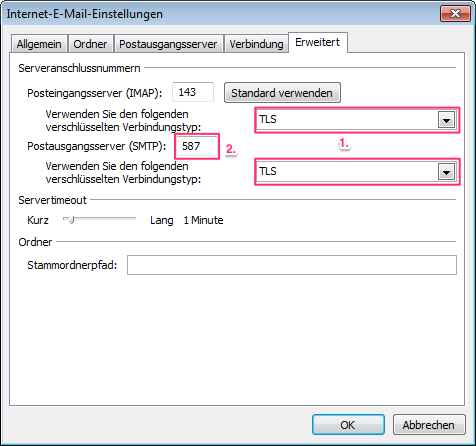The image size is (476, 446).
Task: Go to the Verbindung tab
Action: (x=256, y=44)
